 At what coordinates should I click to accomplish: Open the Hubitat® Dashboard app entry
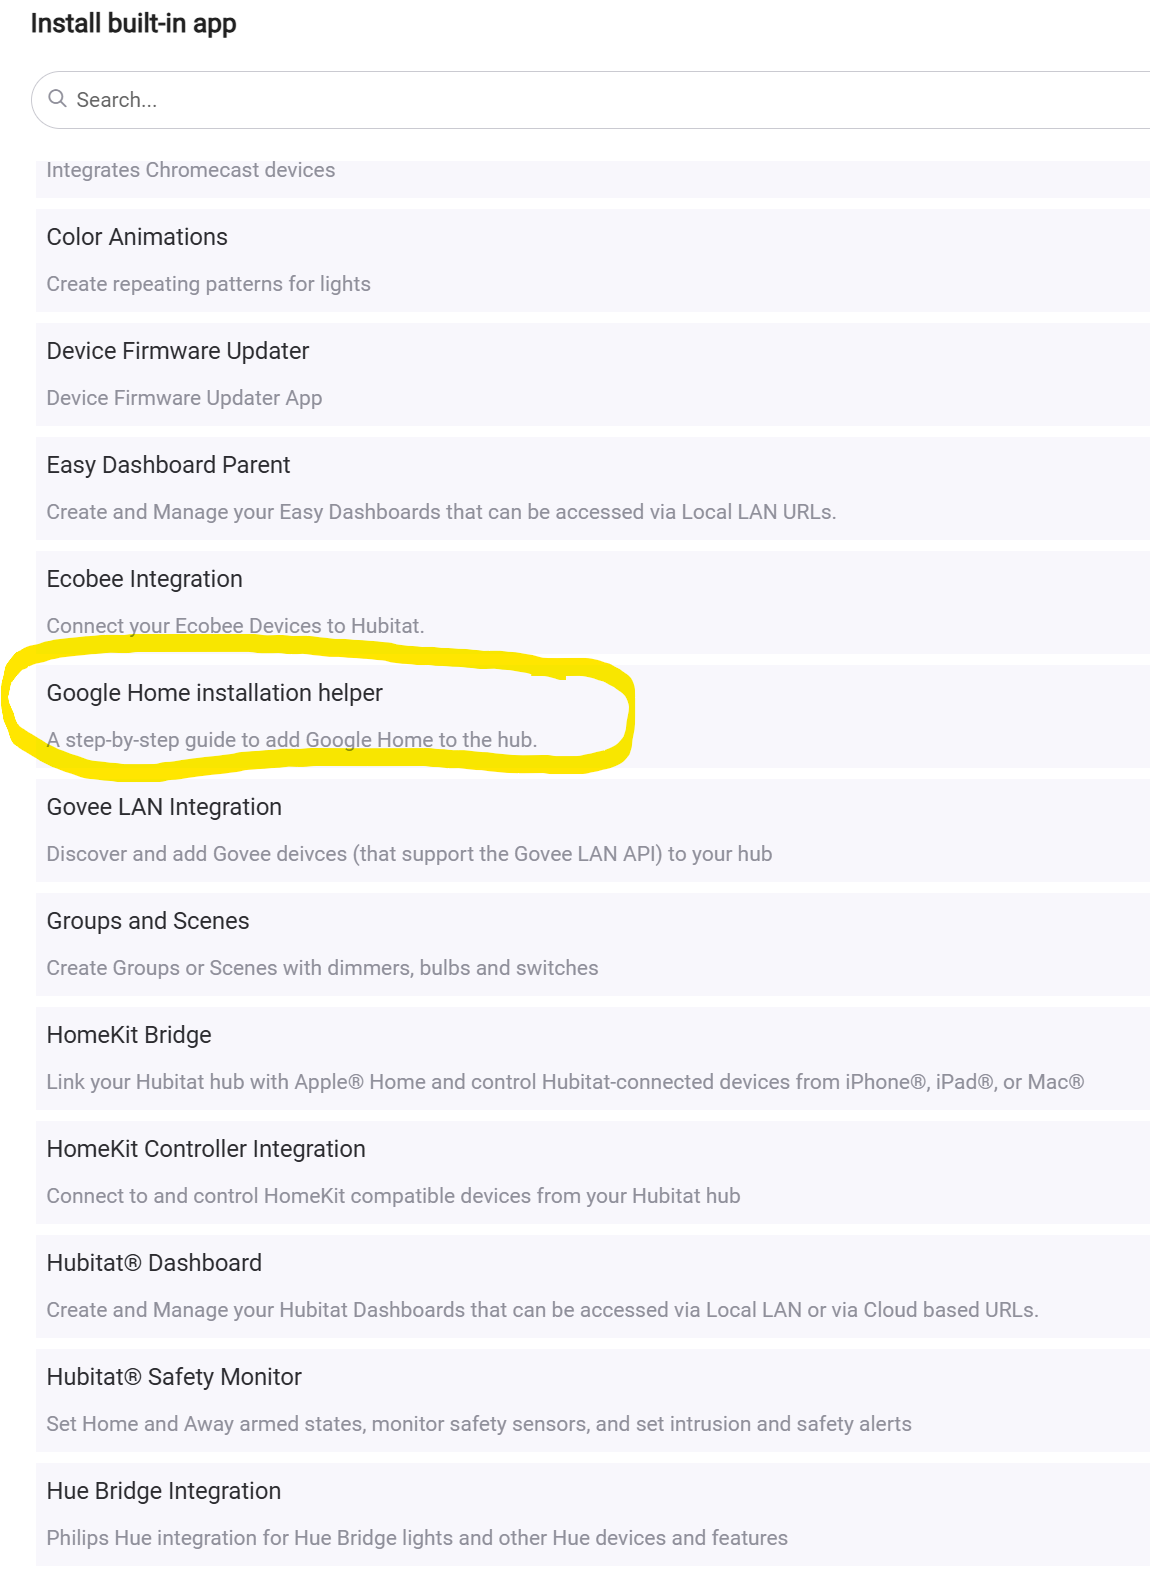click(593, 1286)
